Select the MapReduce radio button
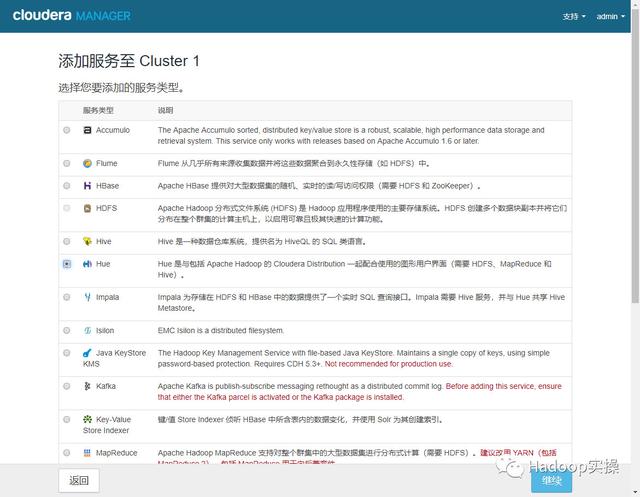640x497 pixels. (x=67, y=453)
